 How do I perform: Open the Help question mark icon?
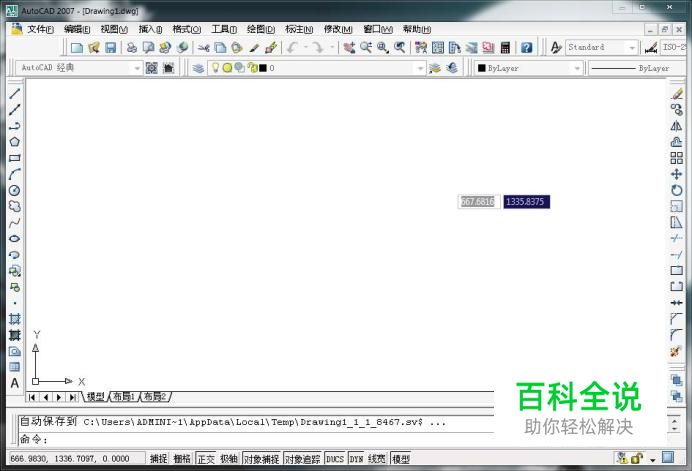click(526, 48)
